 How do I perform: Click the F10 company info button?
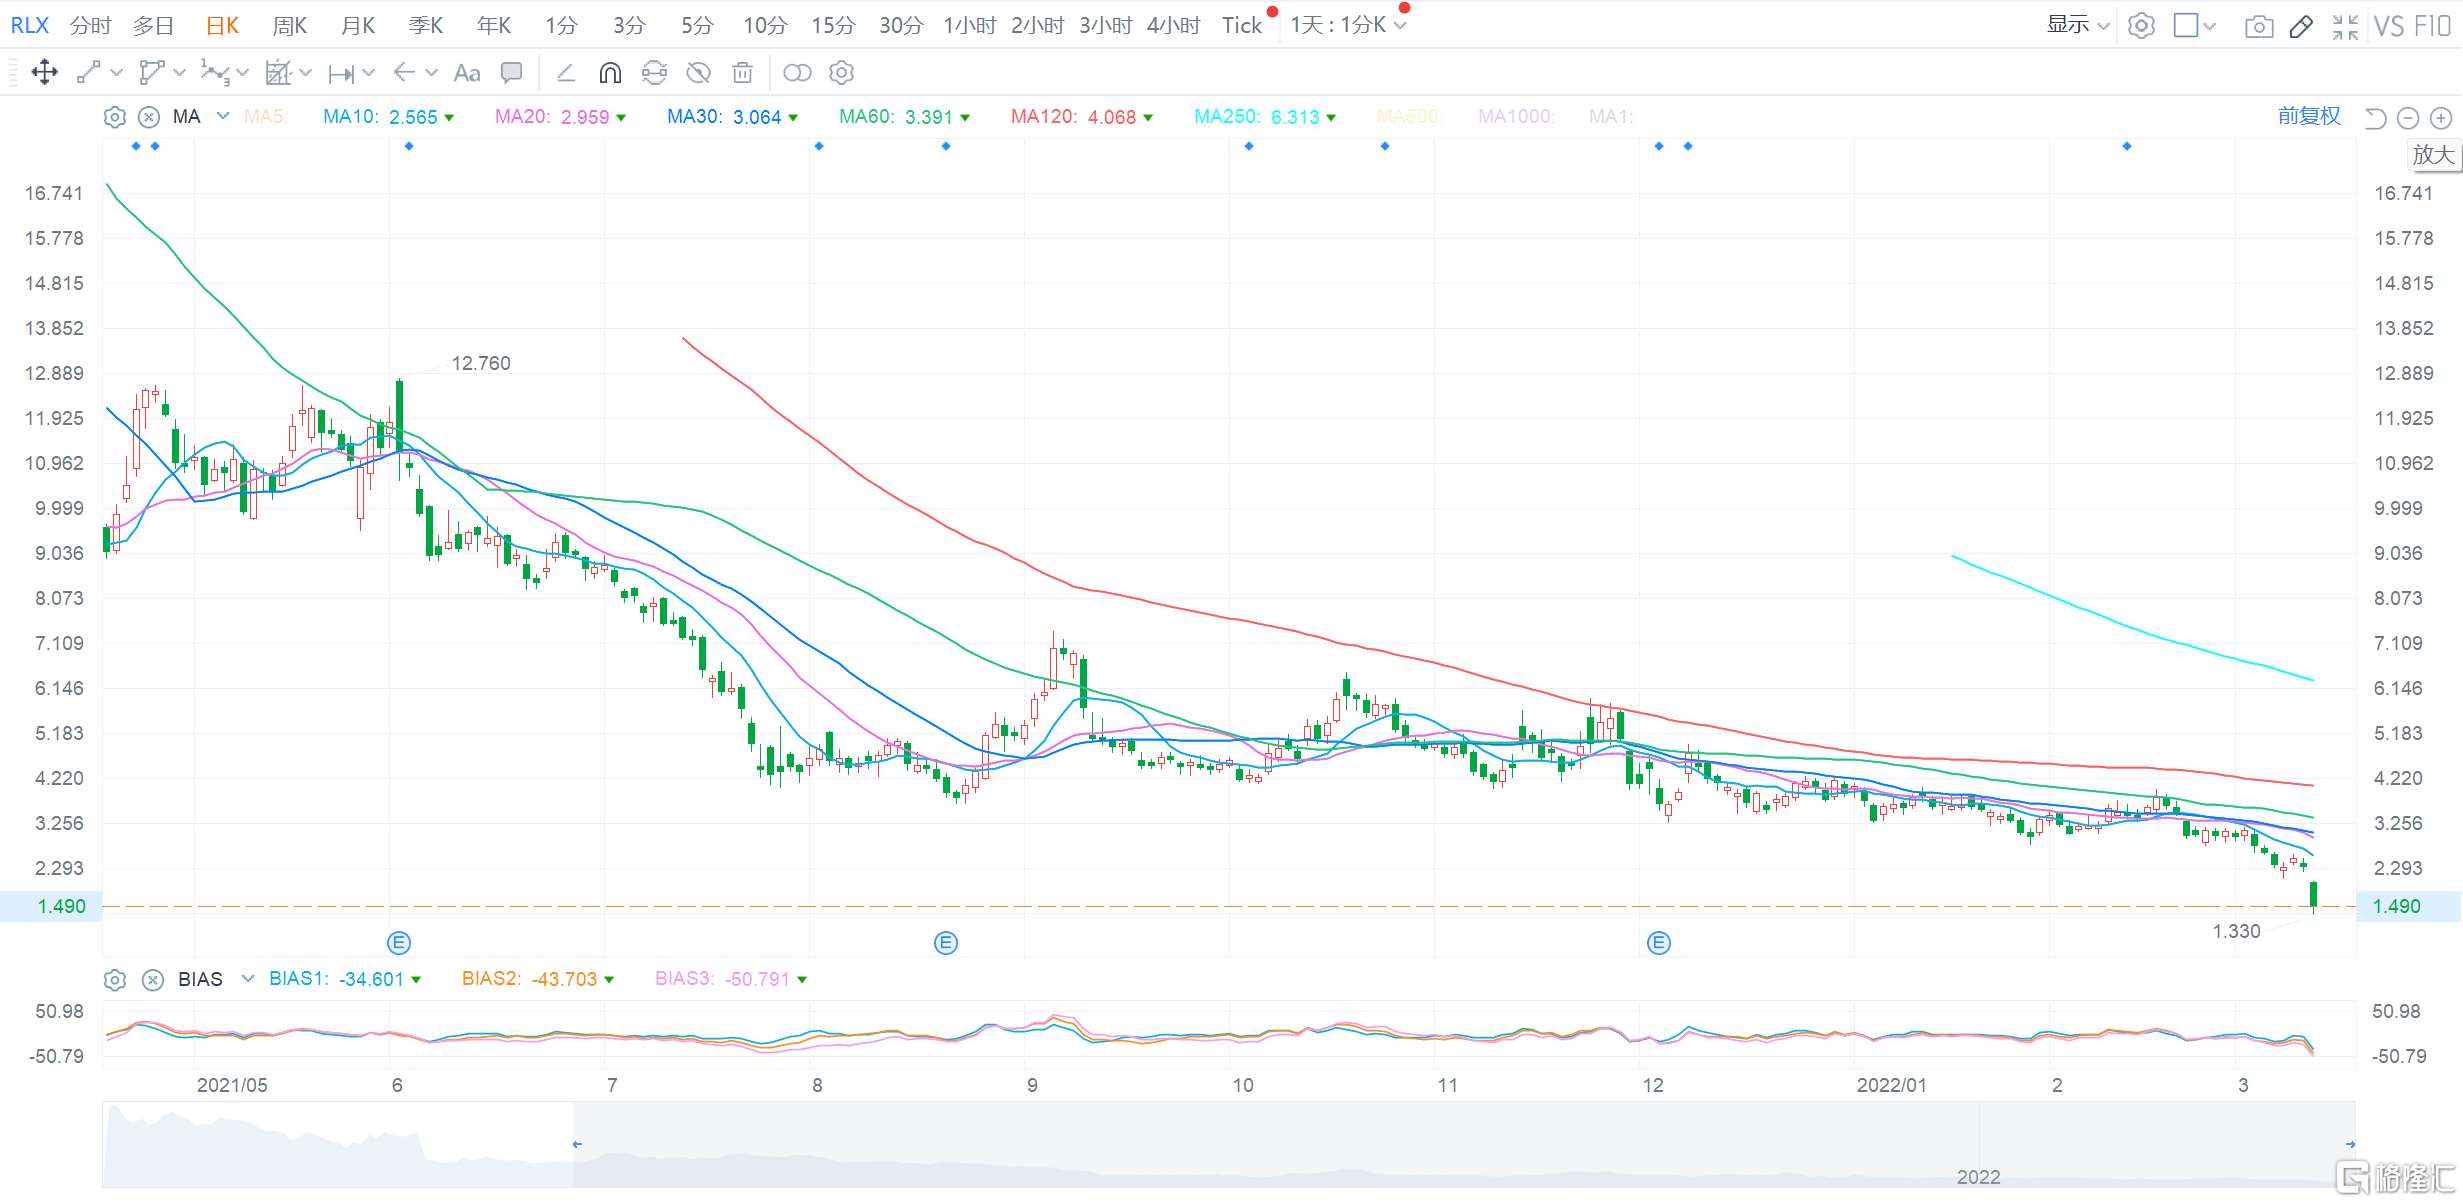coord(2431,26)
